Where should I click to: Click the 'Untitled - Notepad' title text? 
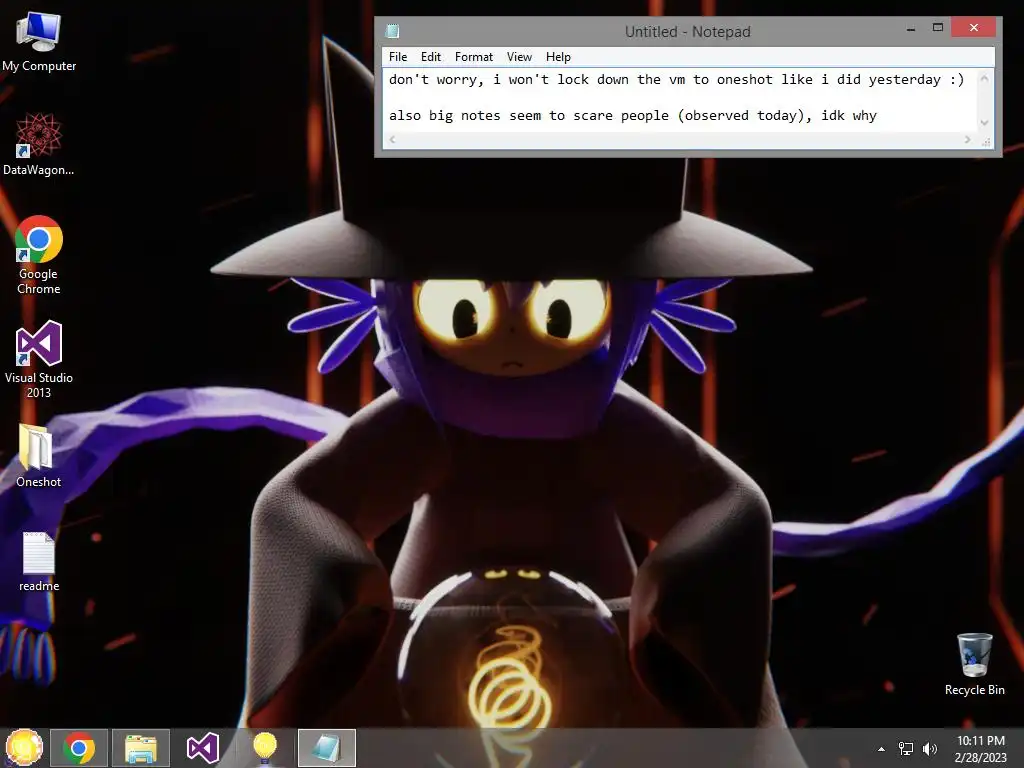[688, 31]
